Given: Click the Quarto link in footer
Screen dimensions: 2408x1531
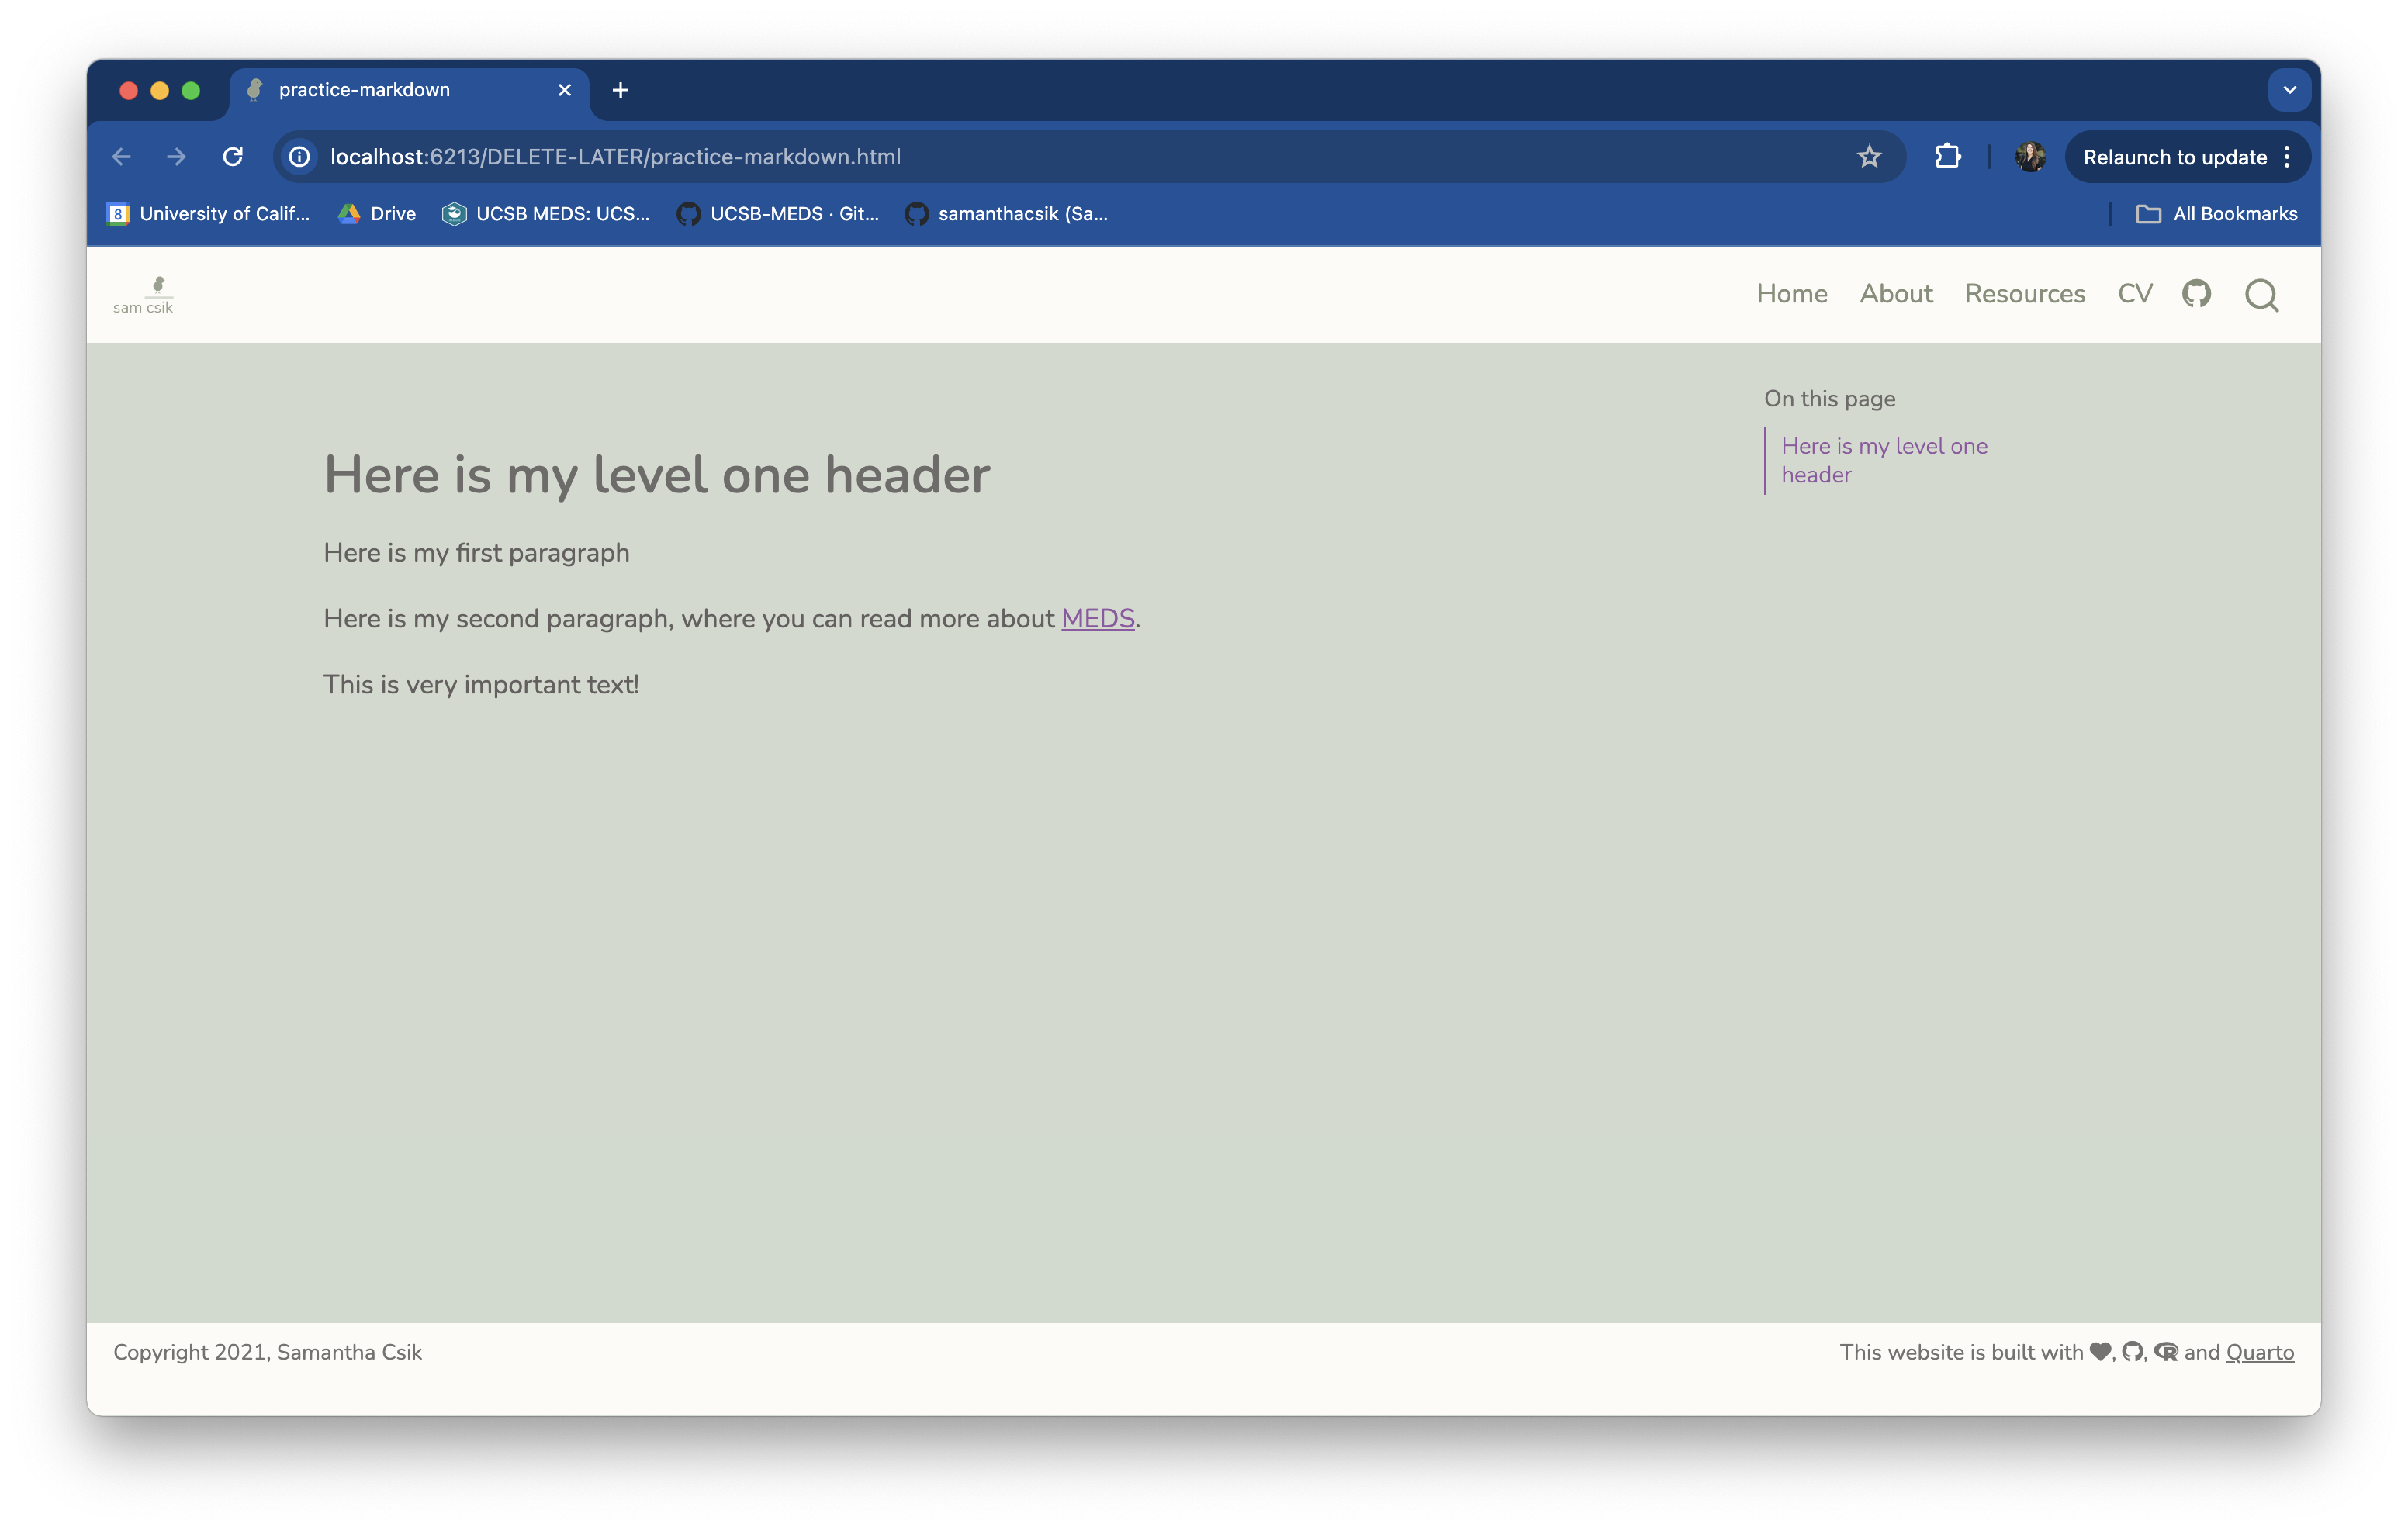Looking at the screenshot, I should 2259,1352.
